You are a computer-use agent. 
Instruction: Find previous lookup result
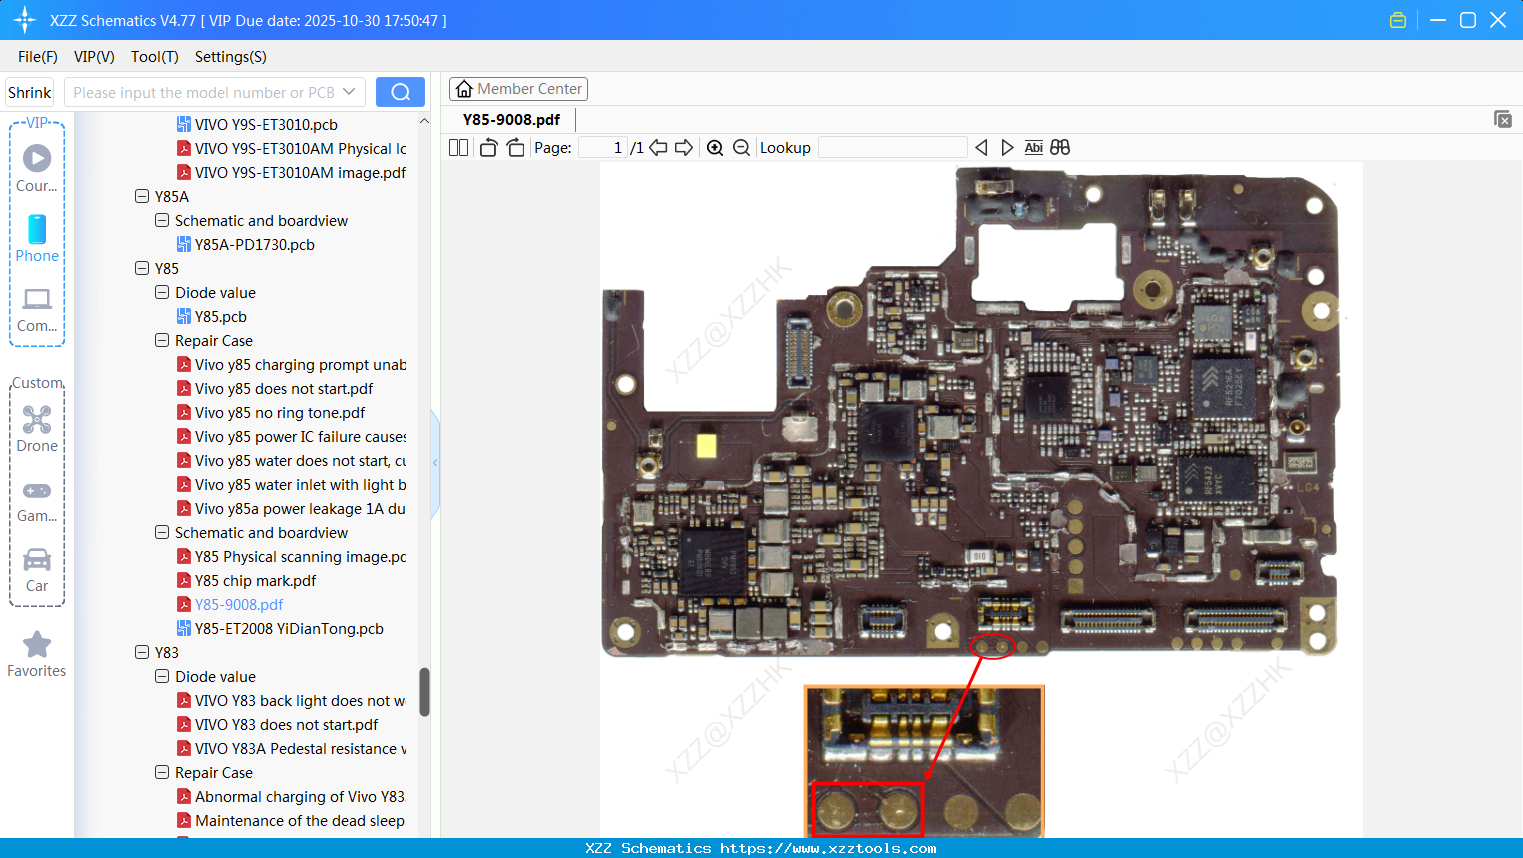click(x=981, y=147)
